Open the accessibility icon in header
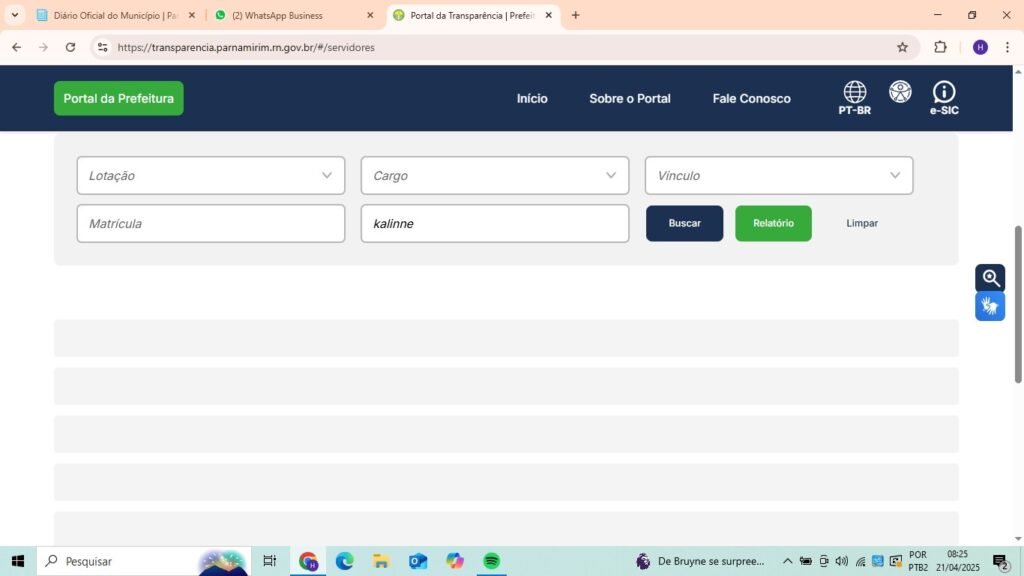The height and width of the screenshot is (576, 1024). point(900,92)
